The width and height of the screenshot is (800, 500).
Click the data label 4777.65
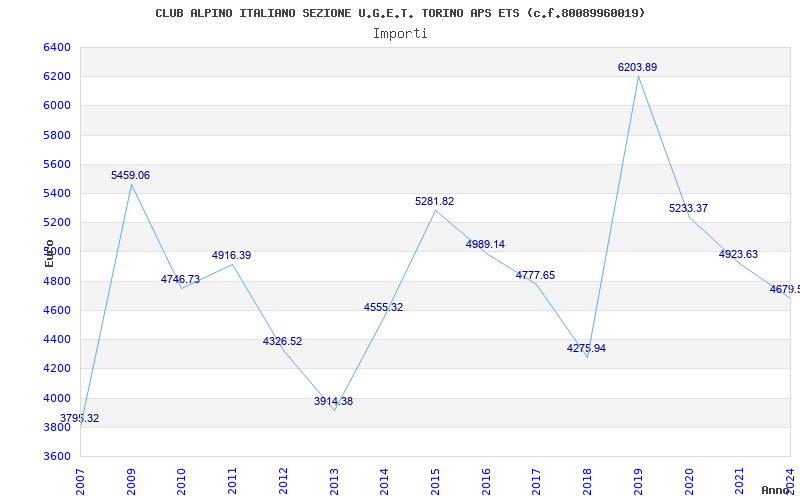pyautogui.click(x=536, y=276)
